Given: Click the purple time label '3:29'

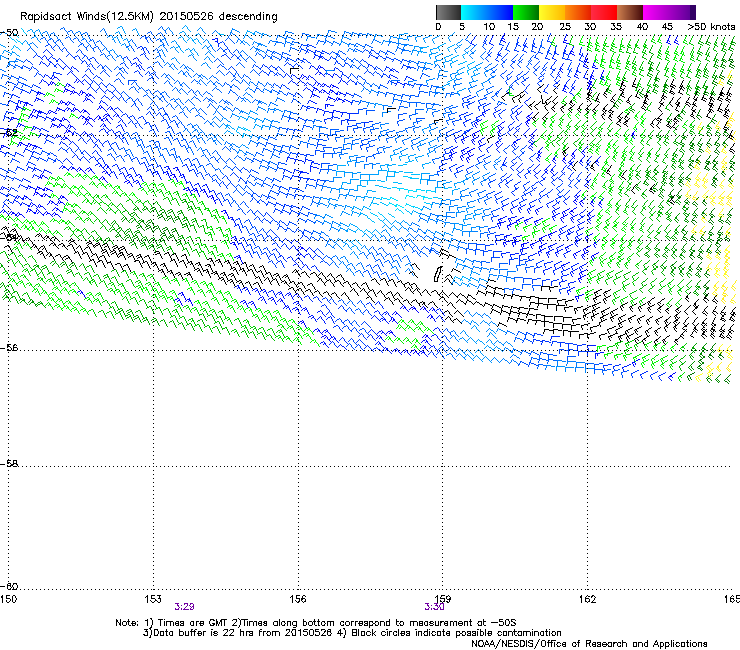Looking at the screenshot, I should [185, 607].
